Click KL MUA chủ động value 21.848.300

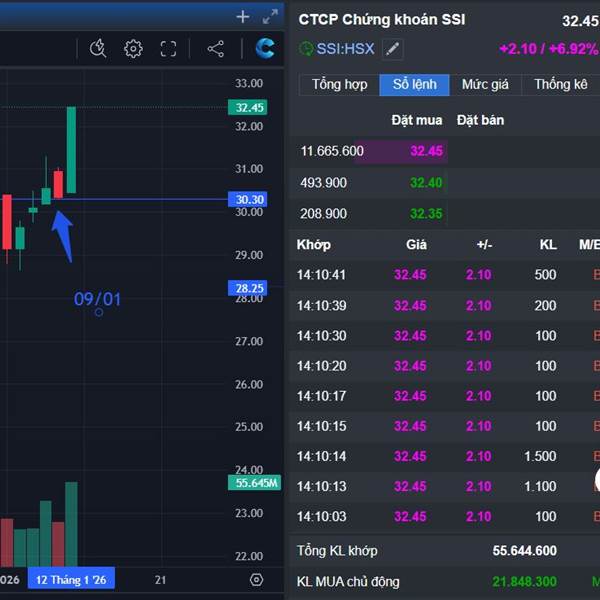point(524,582)
